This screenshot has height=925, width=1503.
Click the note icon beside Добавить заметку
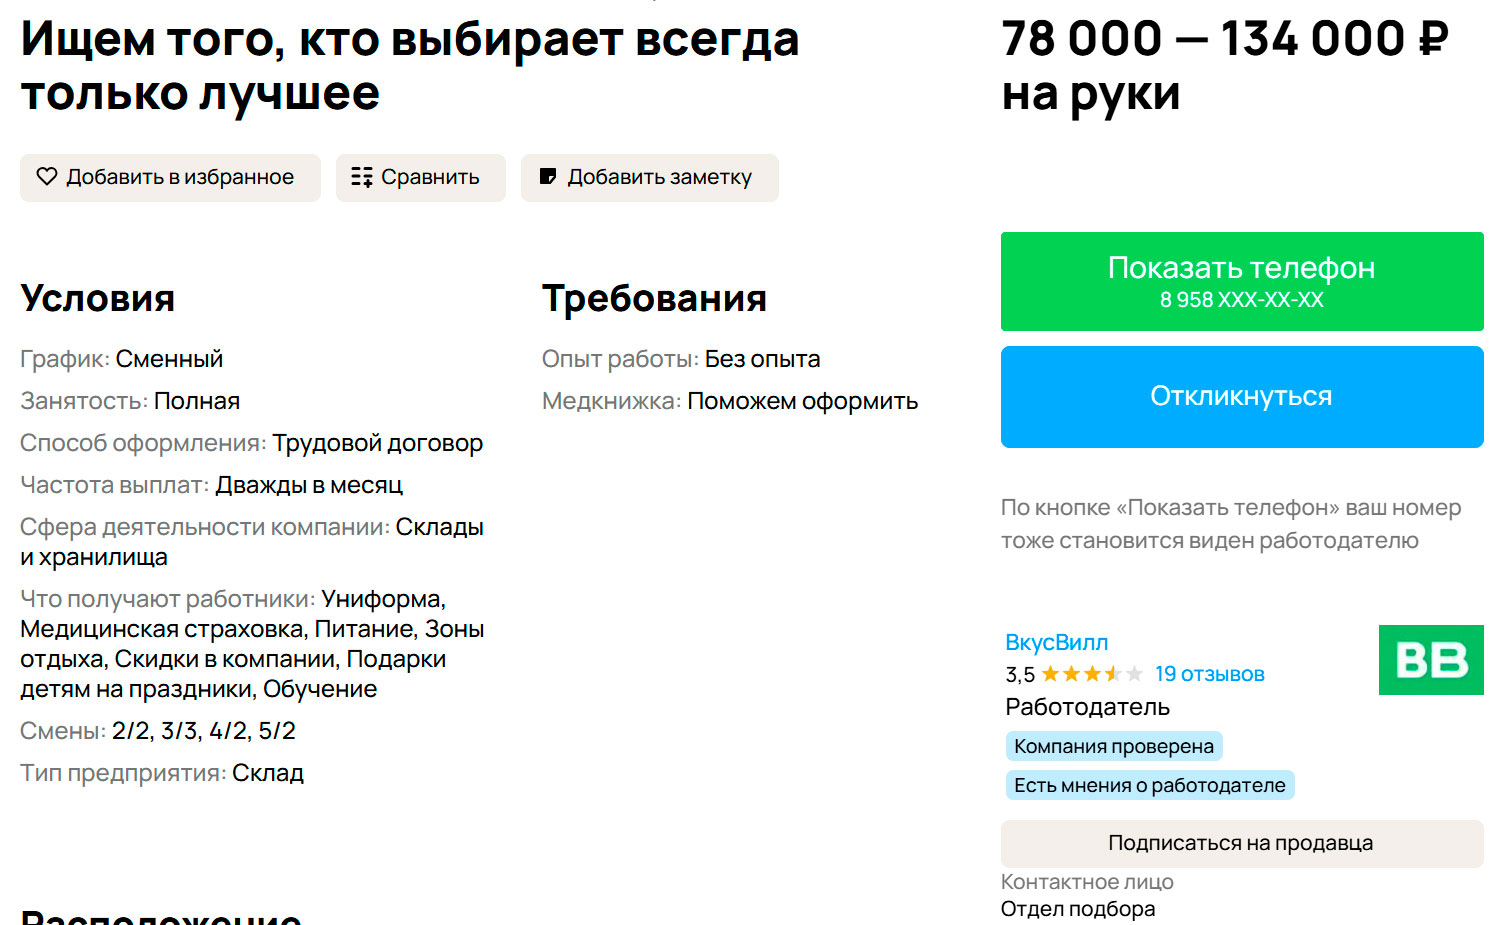coord(547,177)
